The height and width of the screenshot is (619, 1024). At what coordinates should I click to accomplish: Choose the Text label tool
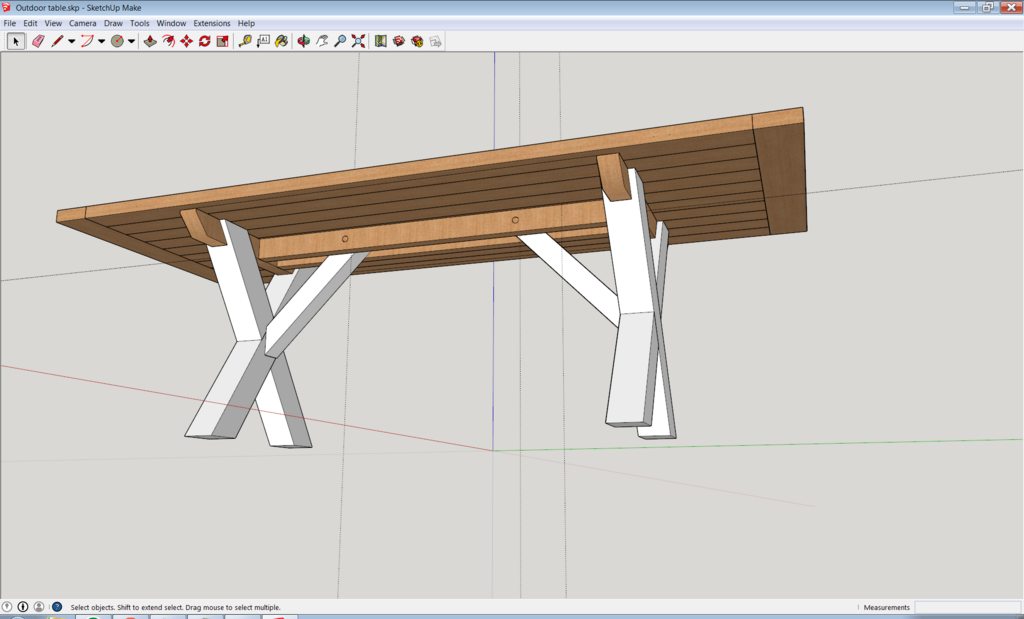coord(263,41)
